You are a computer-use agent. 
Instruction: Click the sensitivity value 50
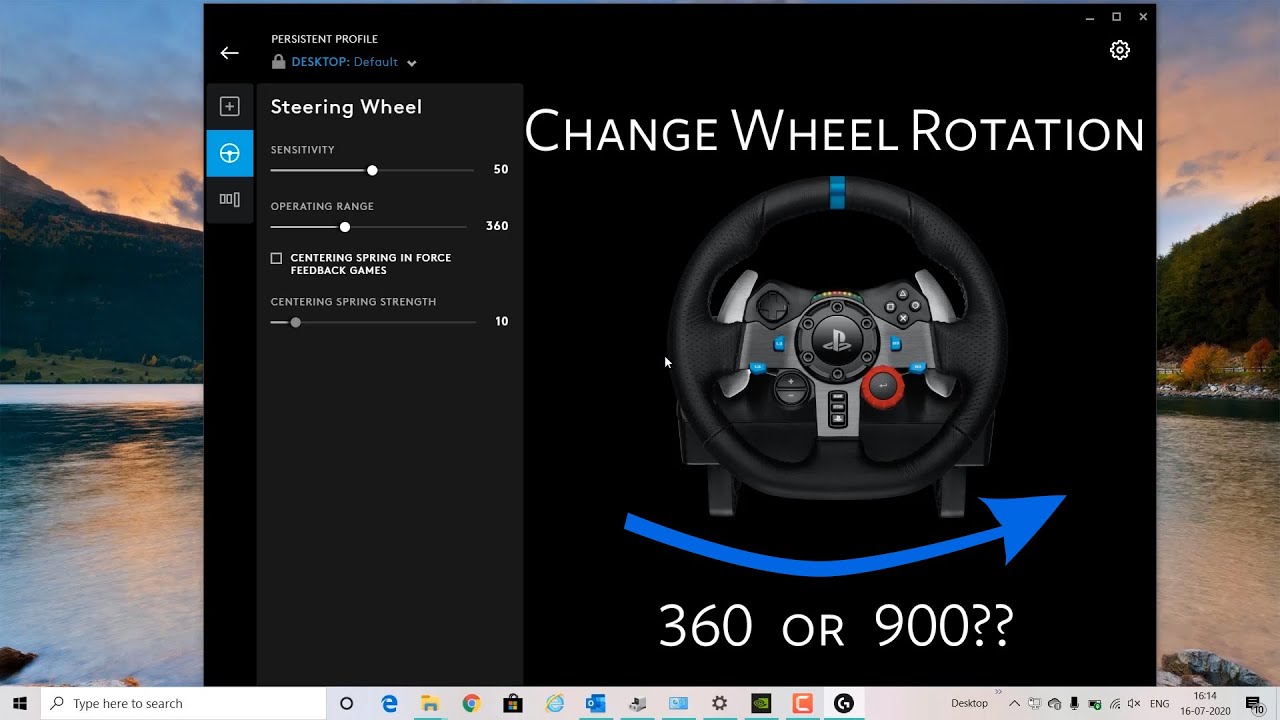pyautogui.click(x=501, y=170)
